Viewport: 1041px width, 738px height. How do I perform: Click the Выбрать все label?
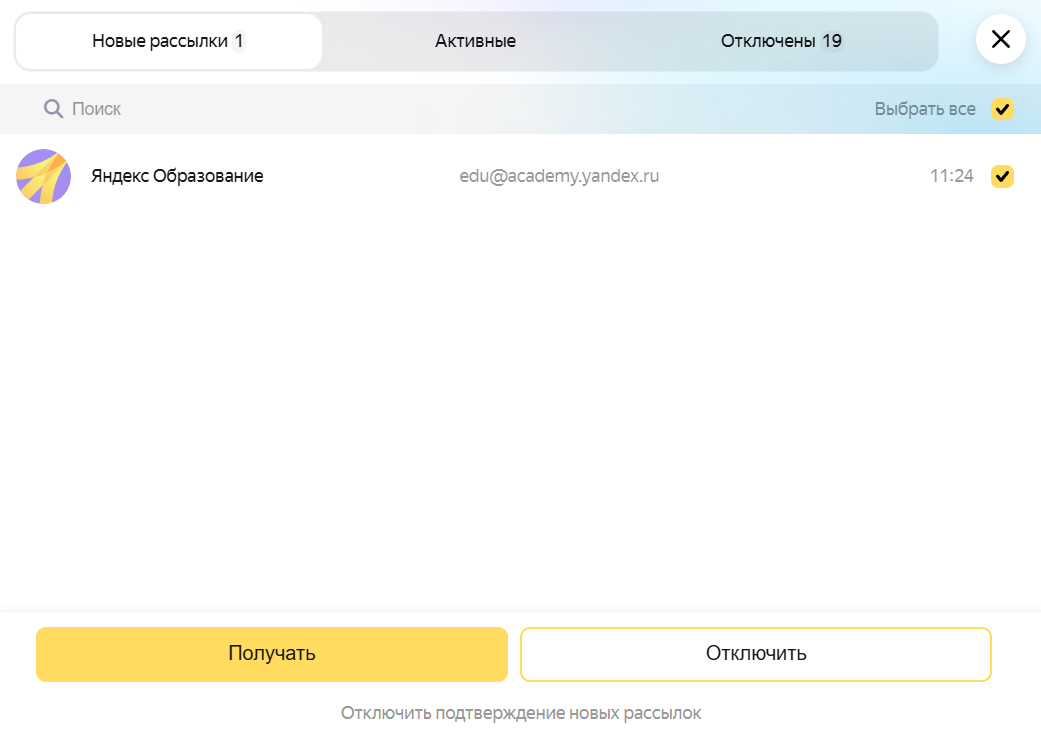tap(924, 109)
